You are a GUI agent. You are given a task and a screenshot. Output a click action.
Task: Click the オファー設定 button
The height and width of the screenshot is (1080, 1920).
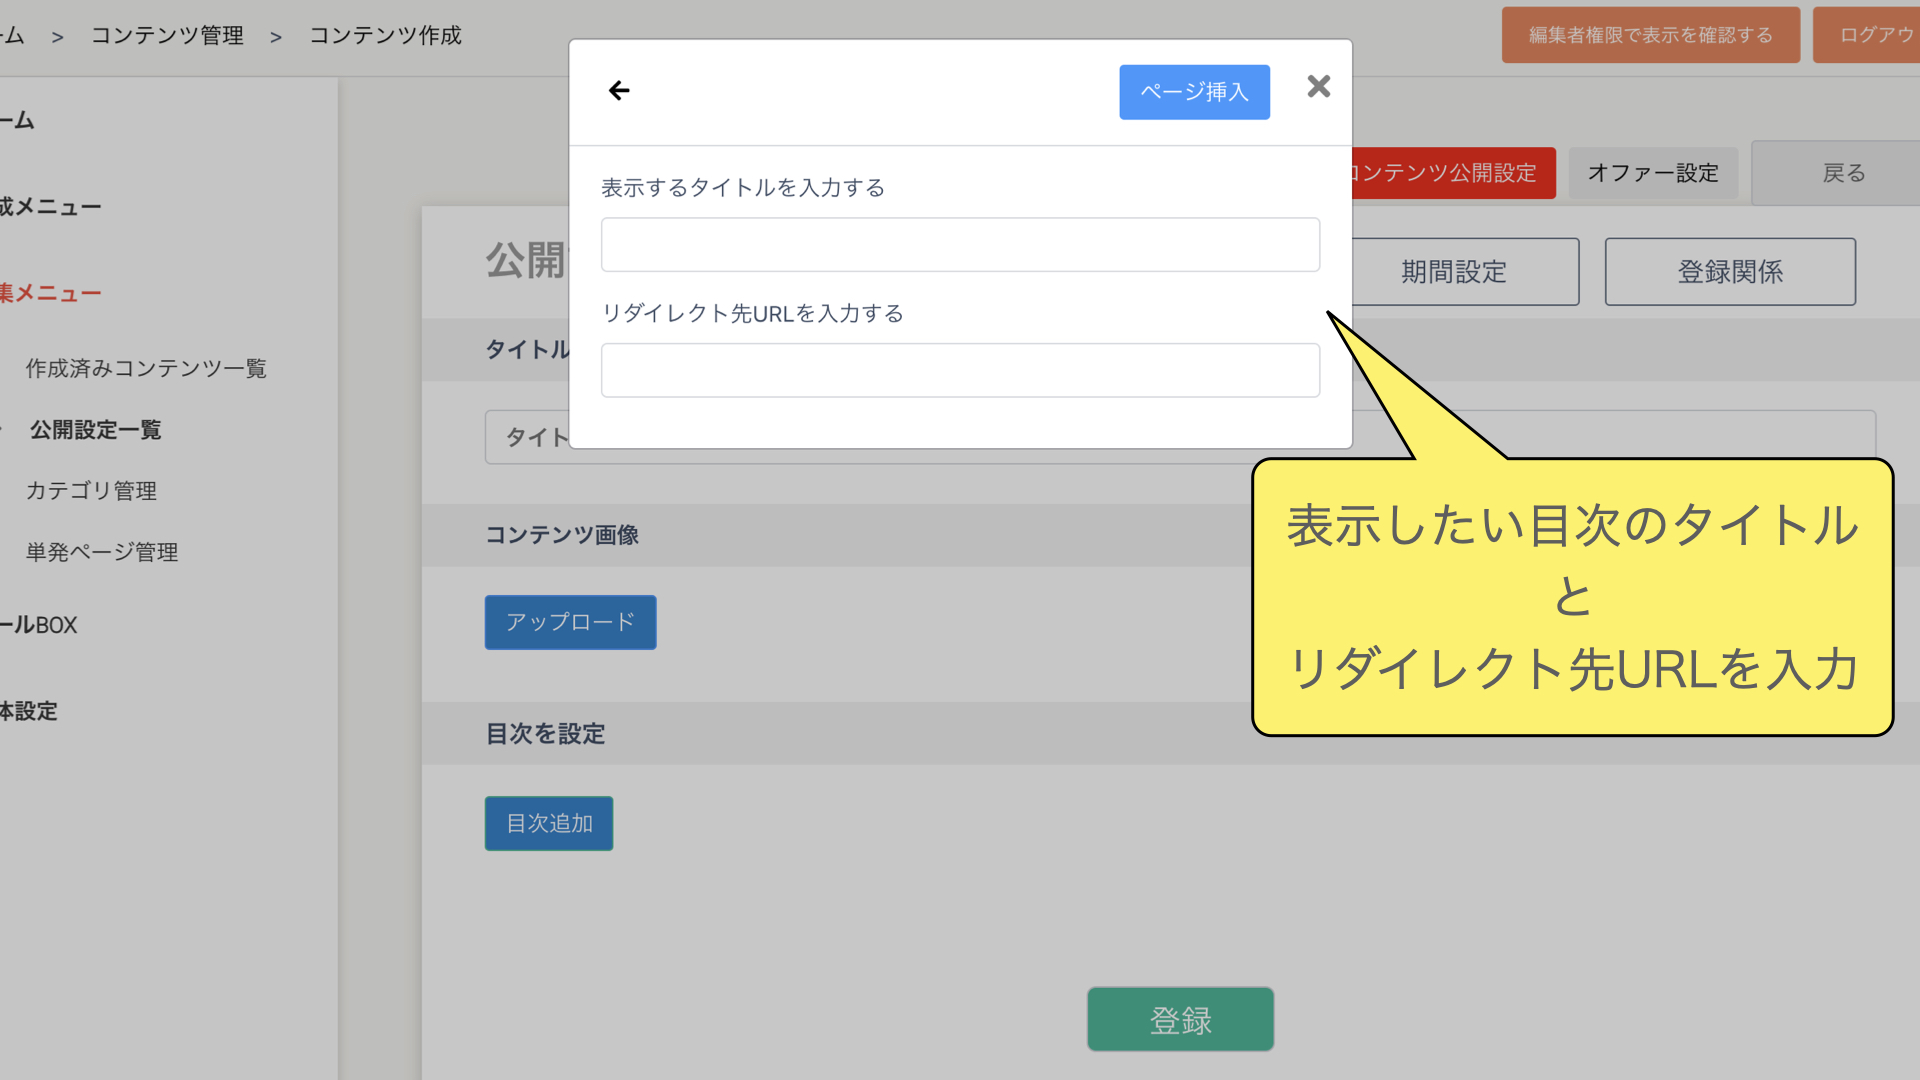(1652, 173)
